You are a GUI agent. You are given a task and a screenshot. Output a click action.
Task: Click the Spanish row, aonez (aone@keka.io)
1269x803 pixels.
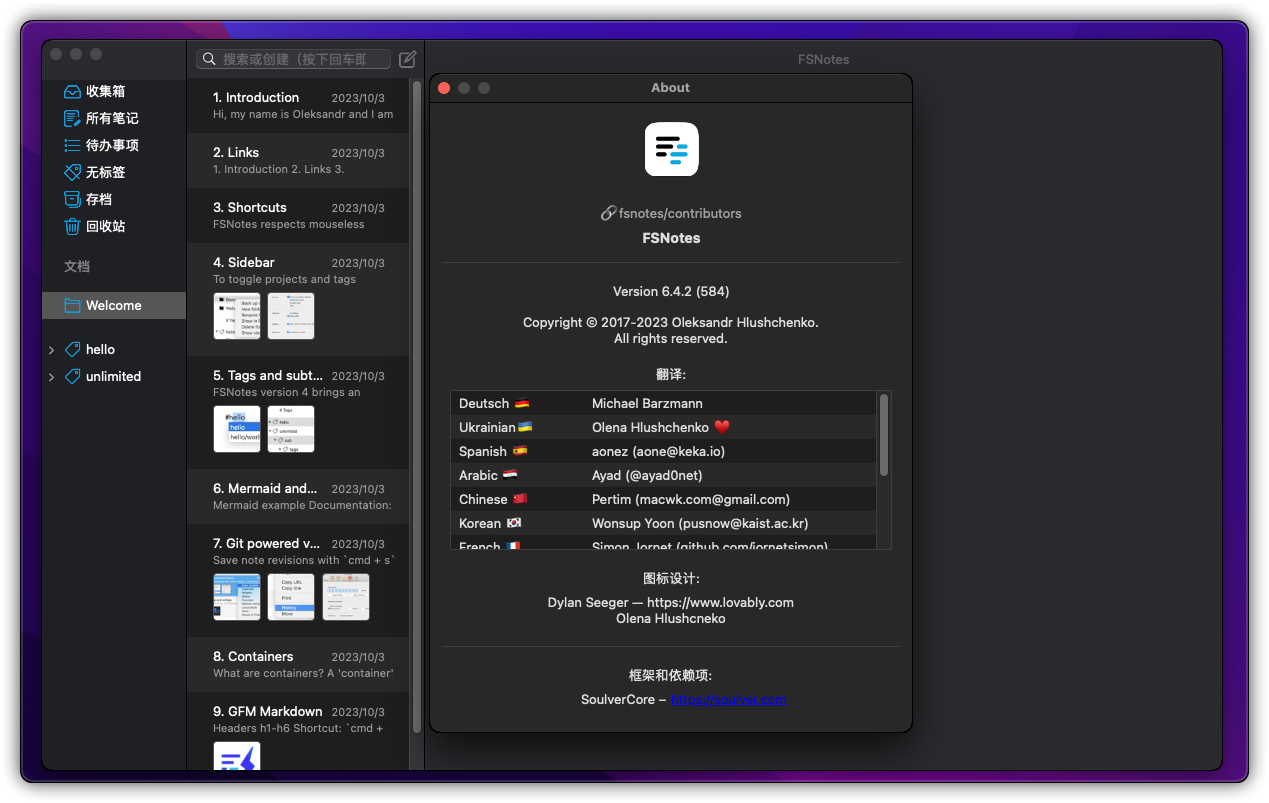coord(664,451)
